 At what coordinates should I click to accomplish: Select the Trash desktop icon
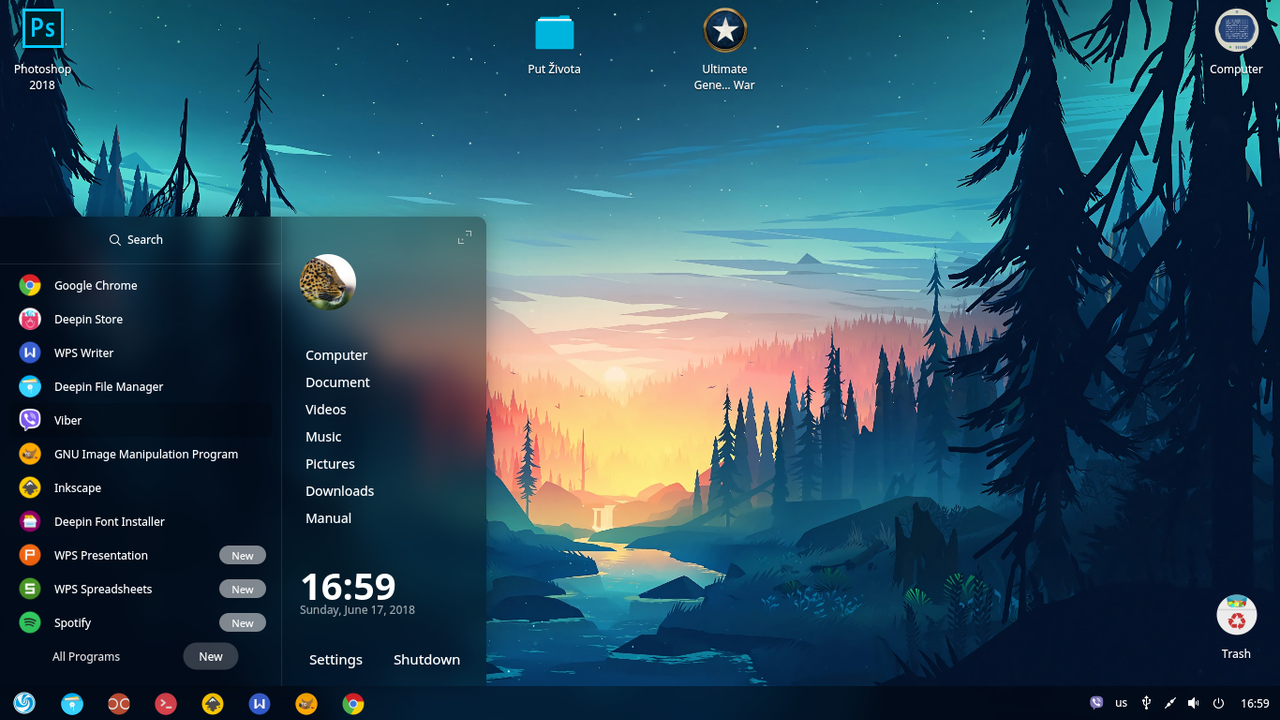pyautogui.click(x=1236, y=627)
